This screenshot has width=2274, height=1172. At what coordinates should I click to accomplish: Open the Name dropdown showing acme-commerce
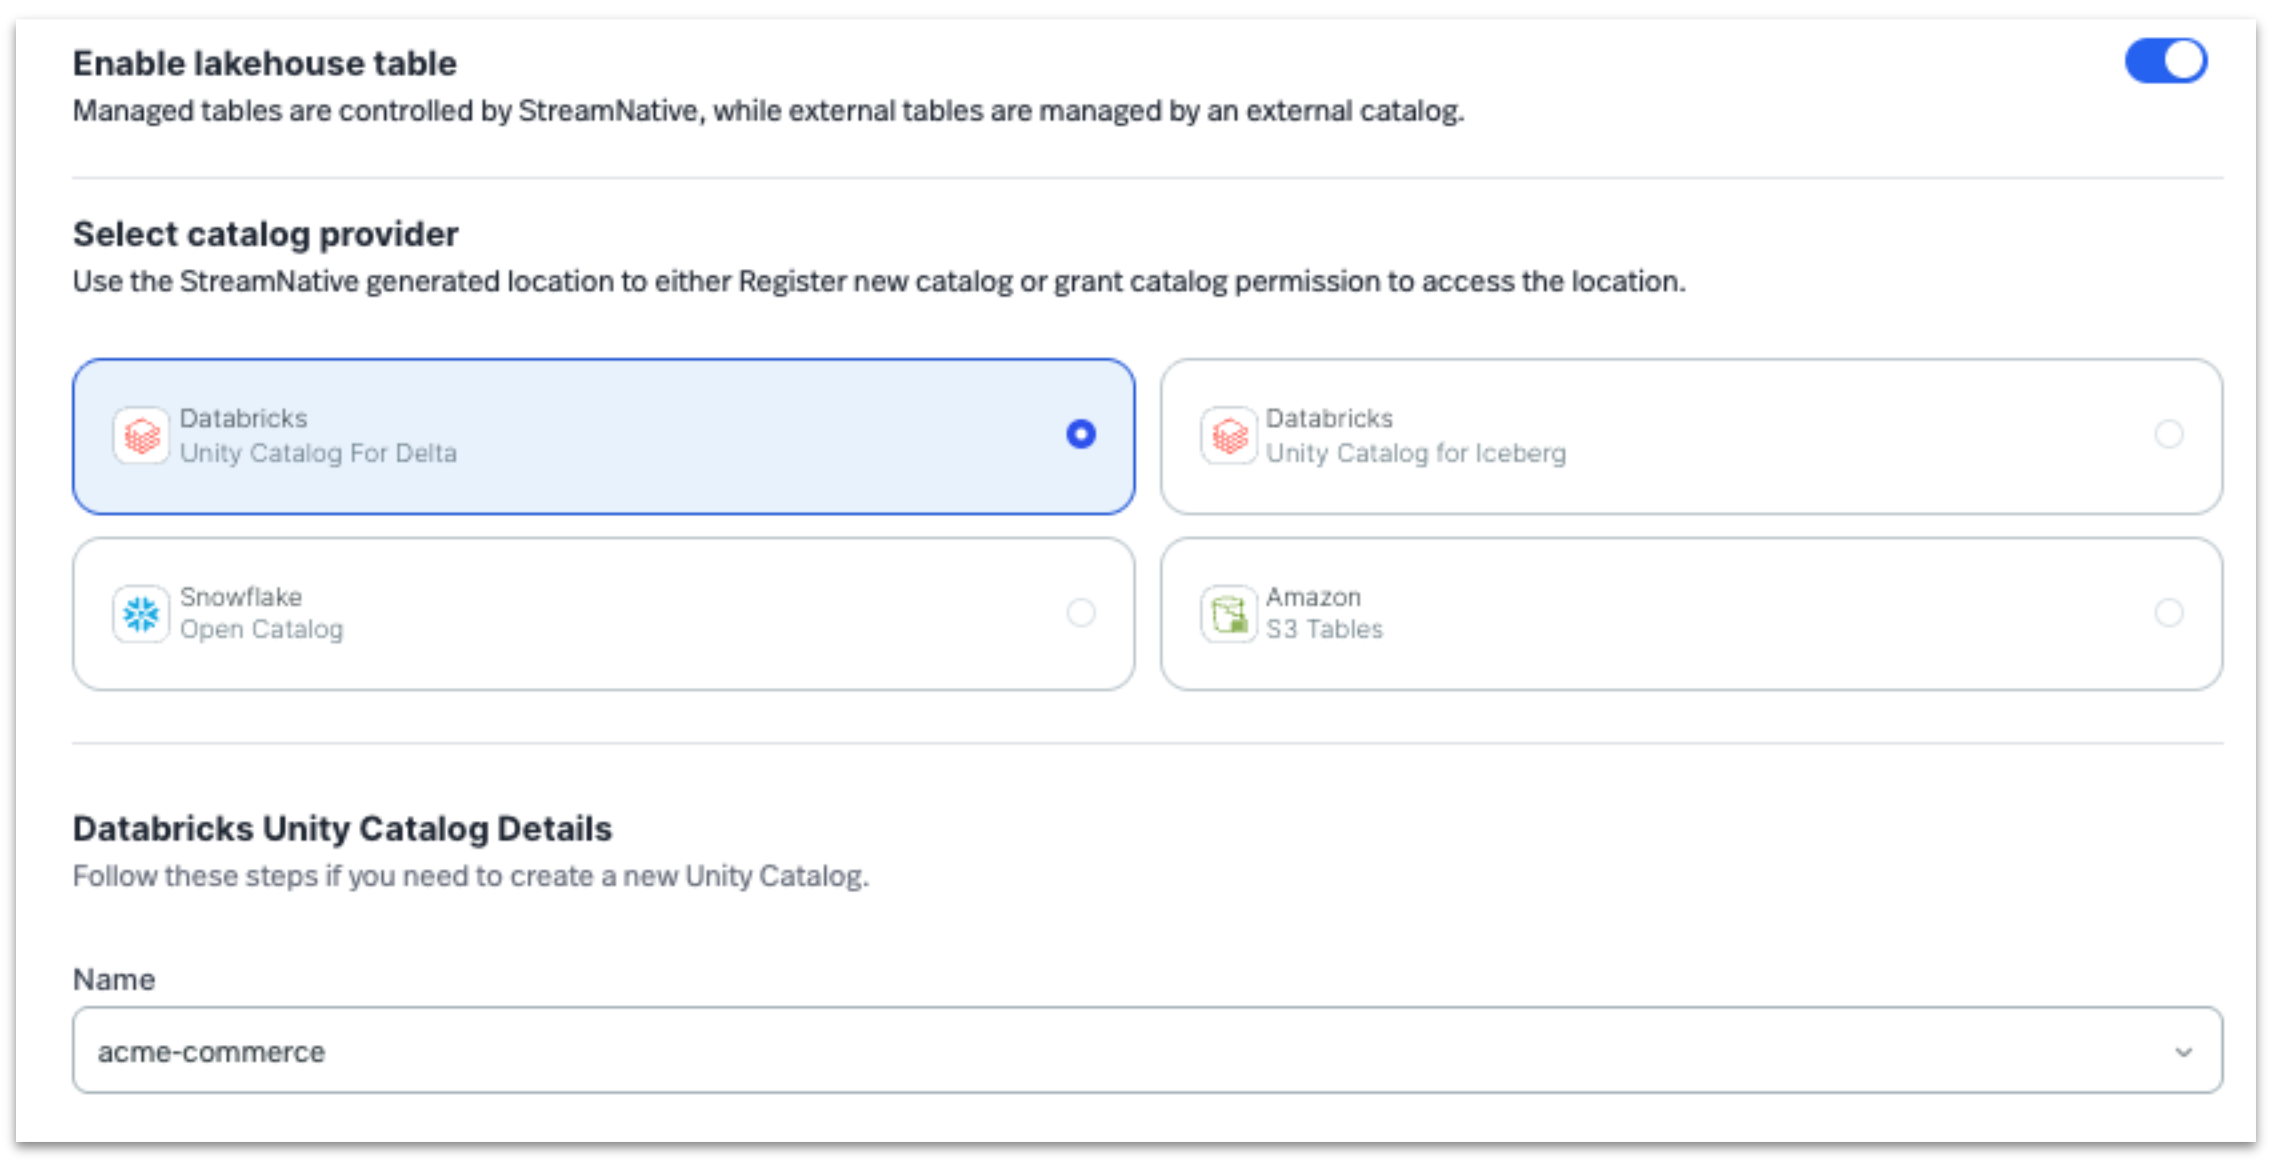[x=1146, y=1051]
